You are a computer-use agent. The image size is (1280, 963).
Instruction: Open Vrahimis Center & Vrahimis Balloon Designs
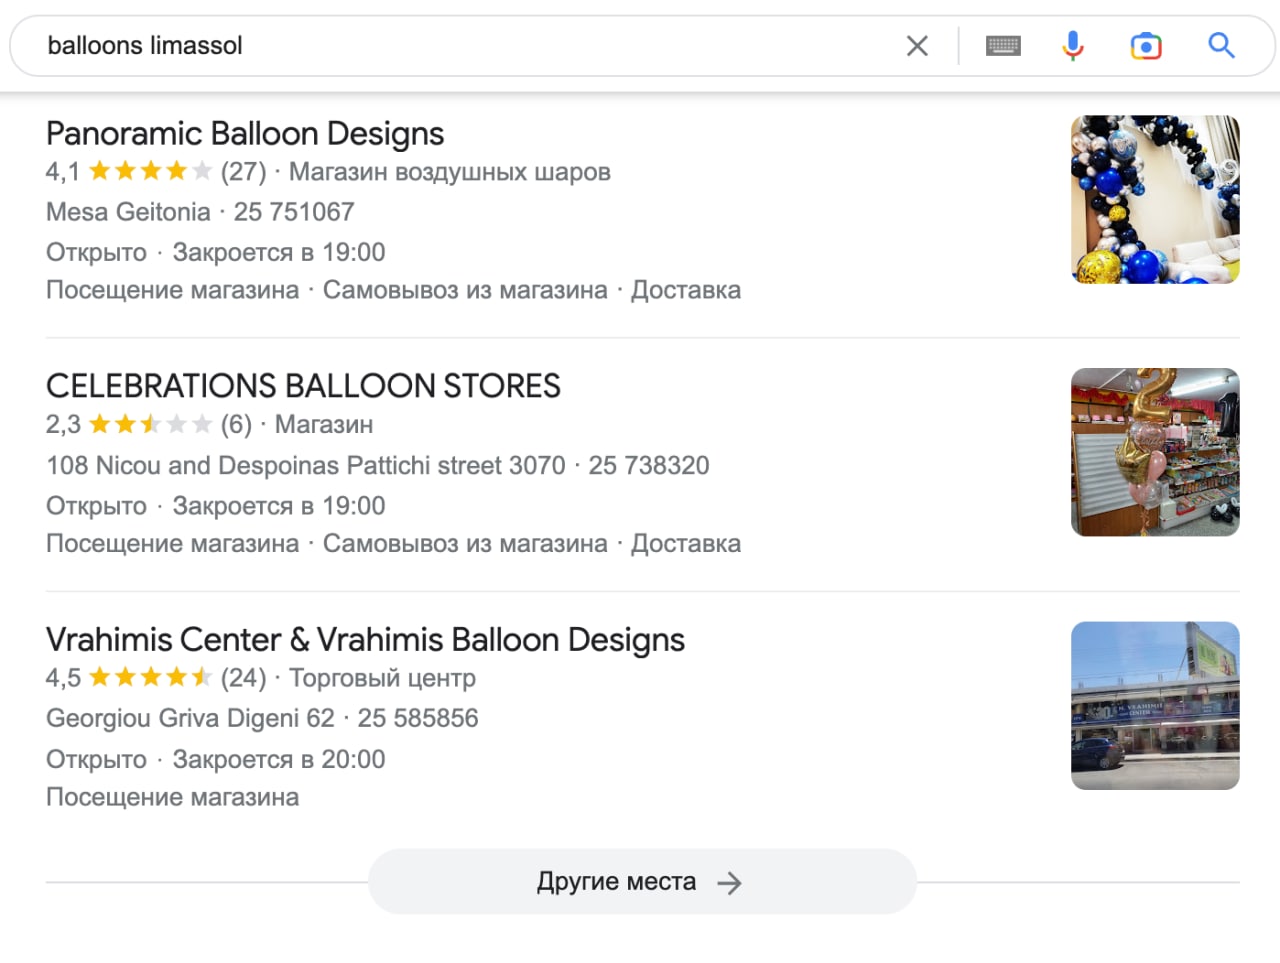pyautogui.click(x=365, y=640)
